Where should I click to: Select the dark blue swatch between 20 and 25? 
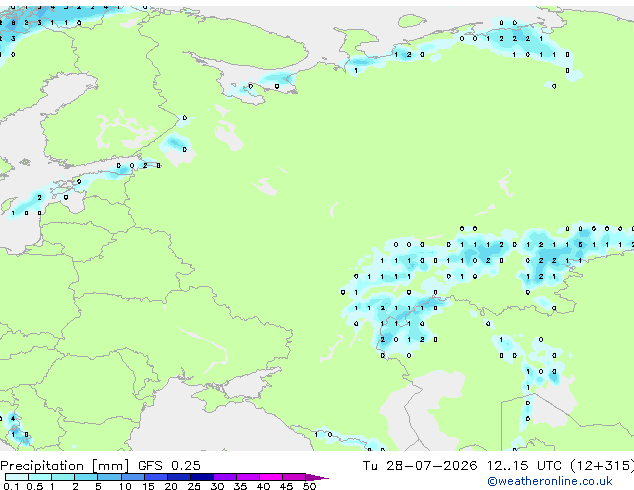tap(178, 477)
